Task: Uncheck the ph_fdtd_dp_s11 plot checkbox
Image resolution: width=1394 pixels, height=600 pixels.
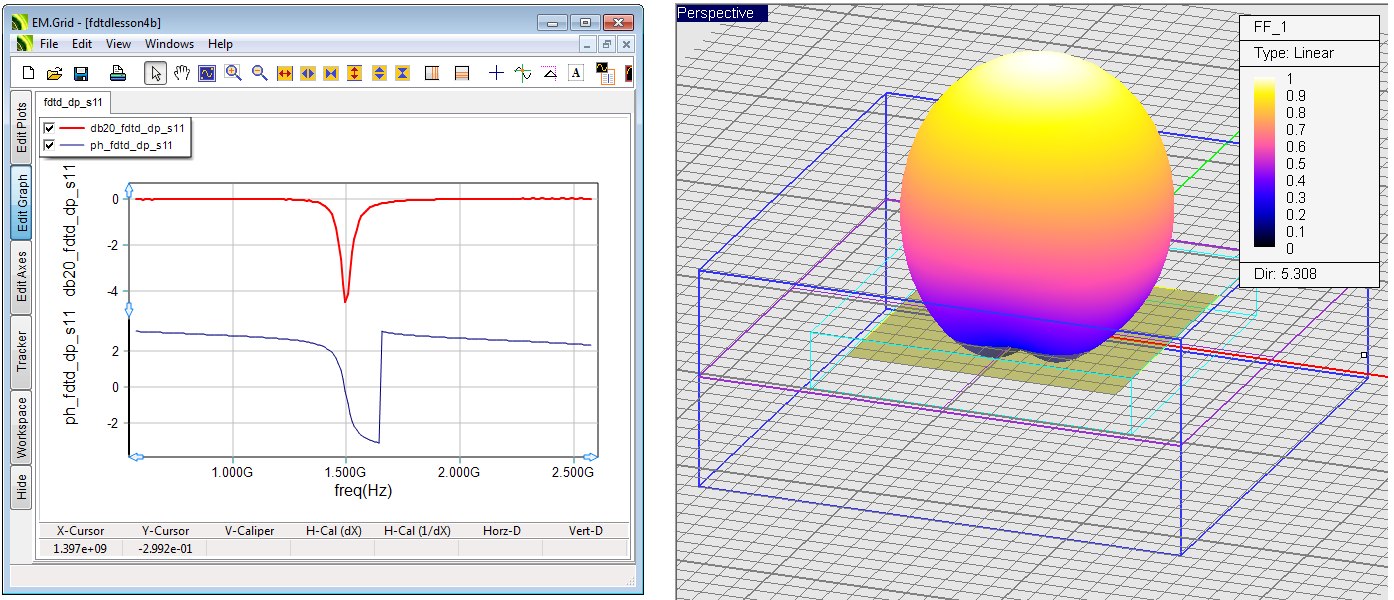Action: pyautogui.click(x=49, y=145)
